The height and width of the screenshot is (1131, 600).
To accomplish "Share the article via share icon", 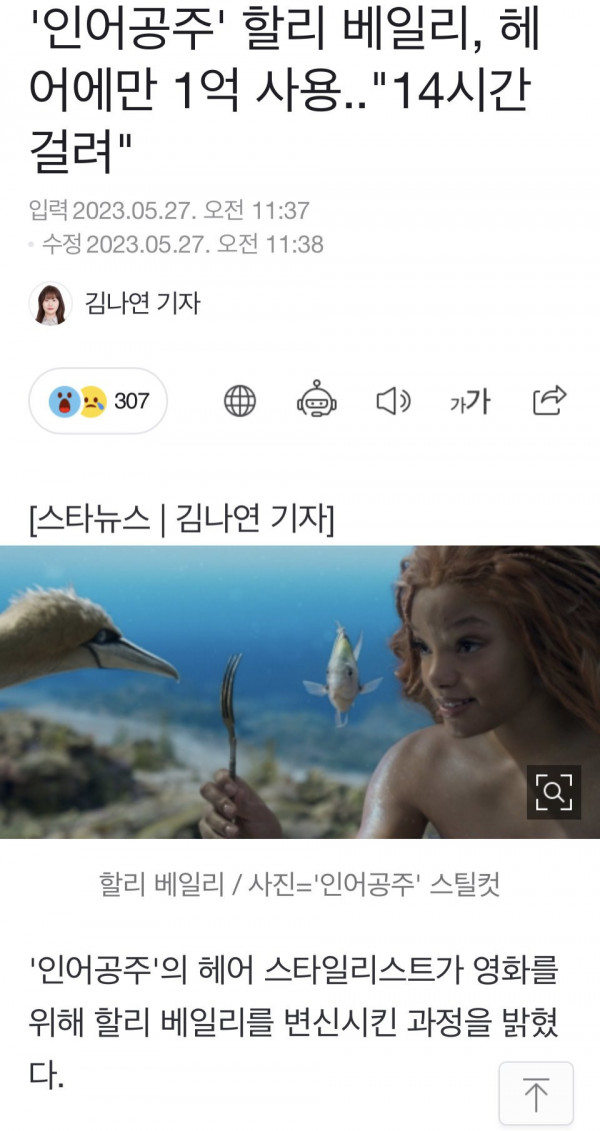I will (x=550, y=401).
